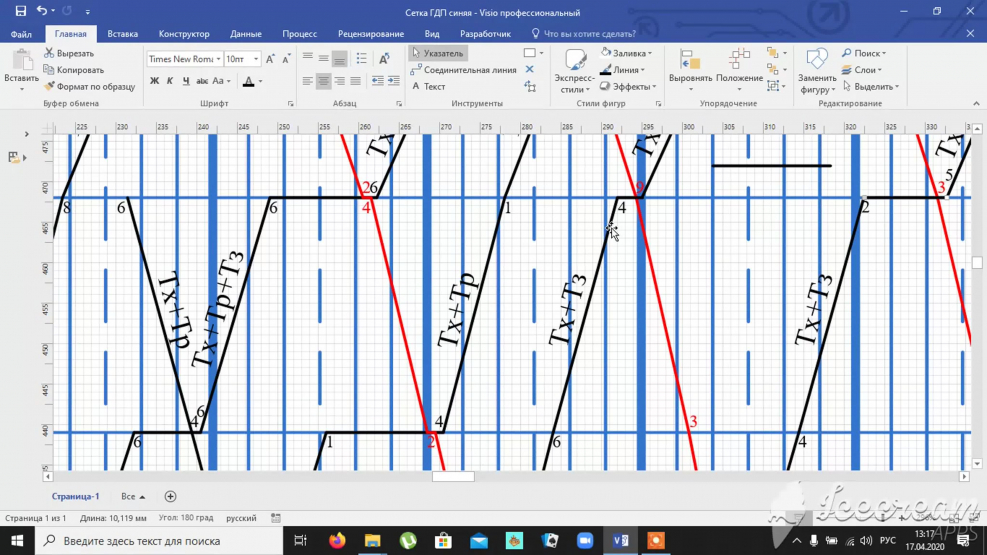Click the font color A swatch
Viewport: 987px width, 555px height.
tap(249, 81)
